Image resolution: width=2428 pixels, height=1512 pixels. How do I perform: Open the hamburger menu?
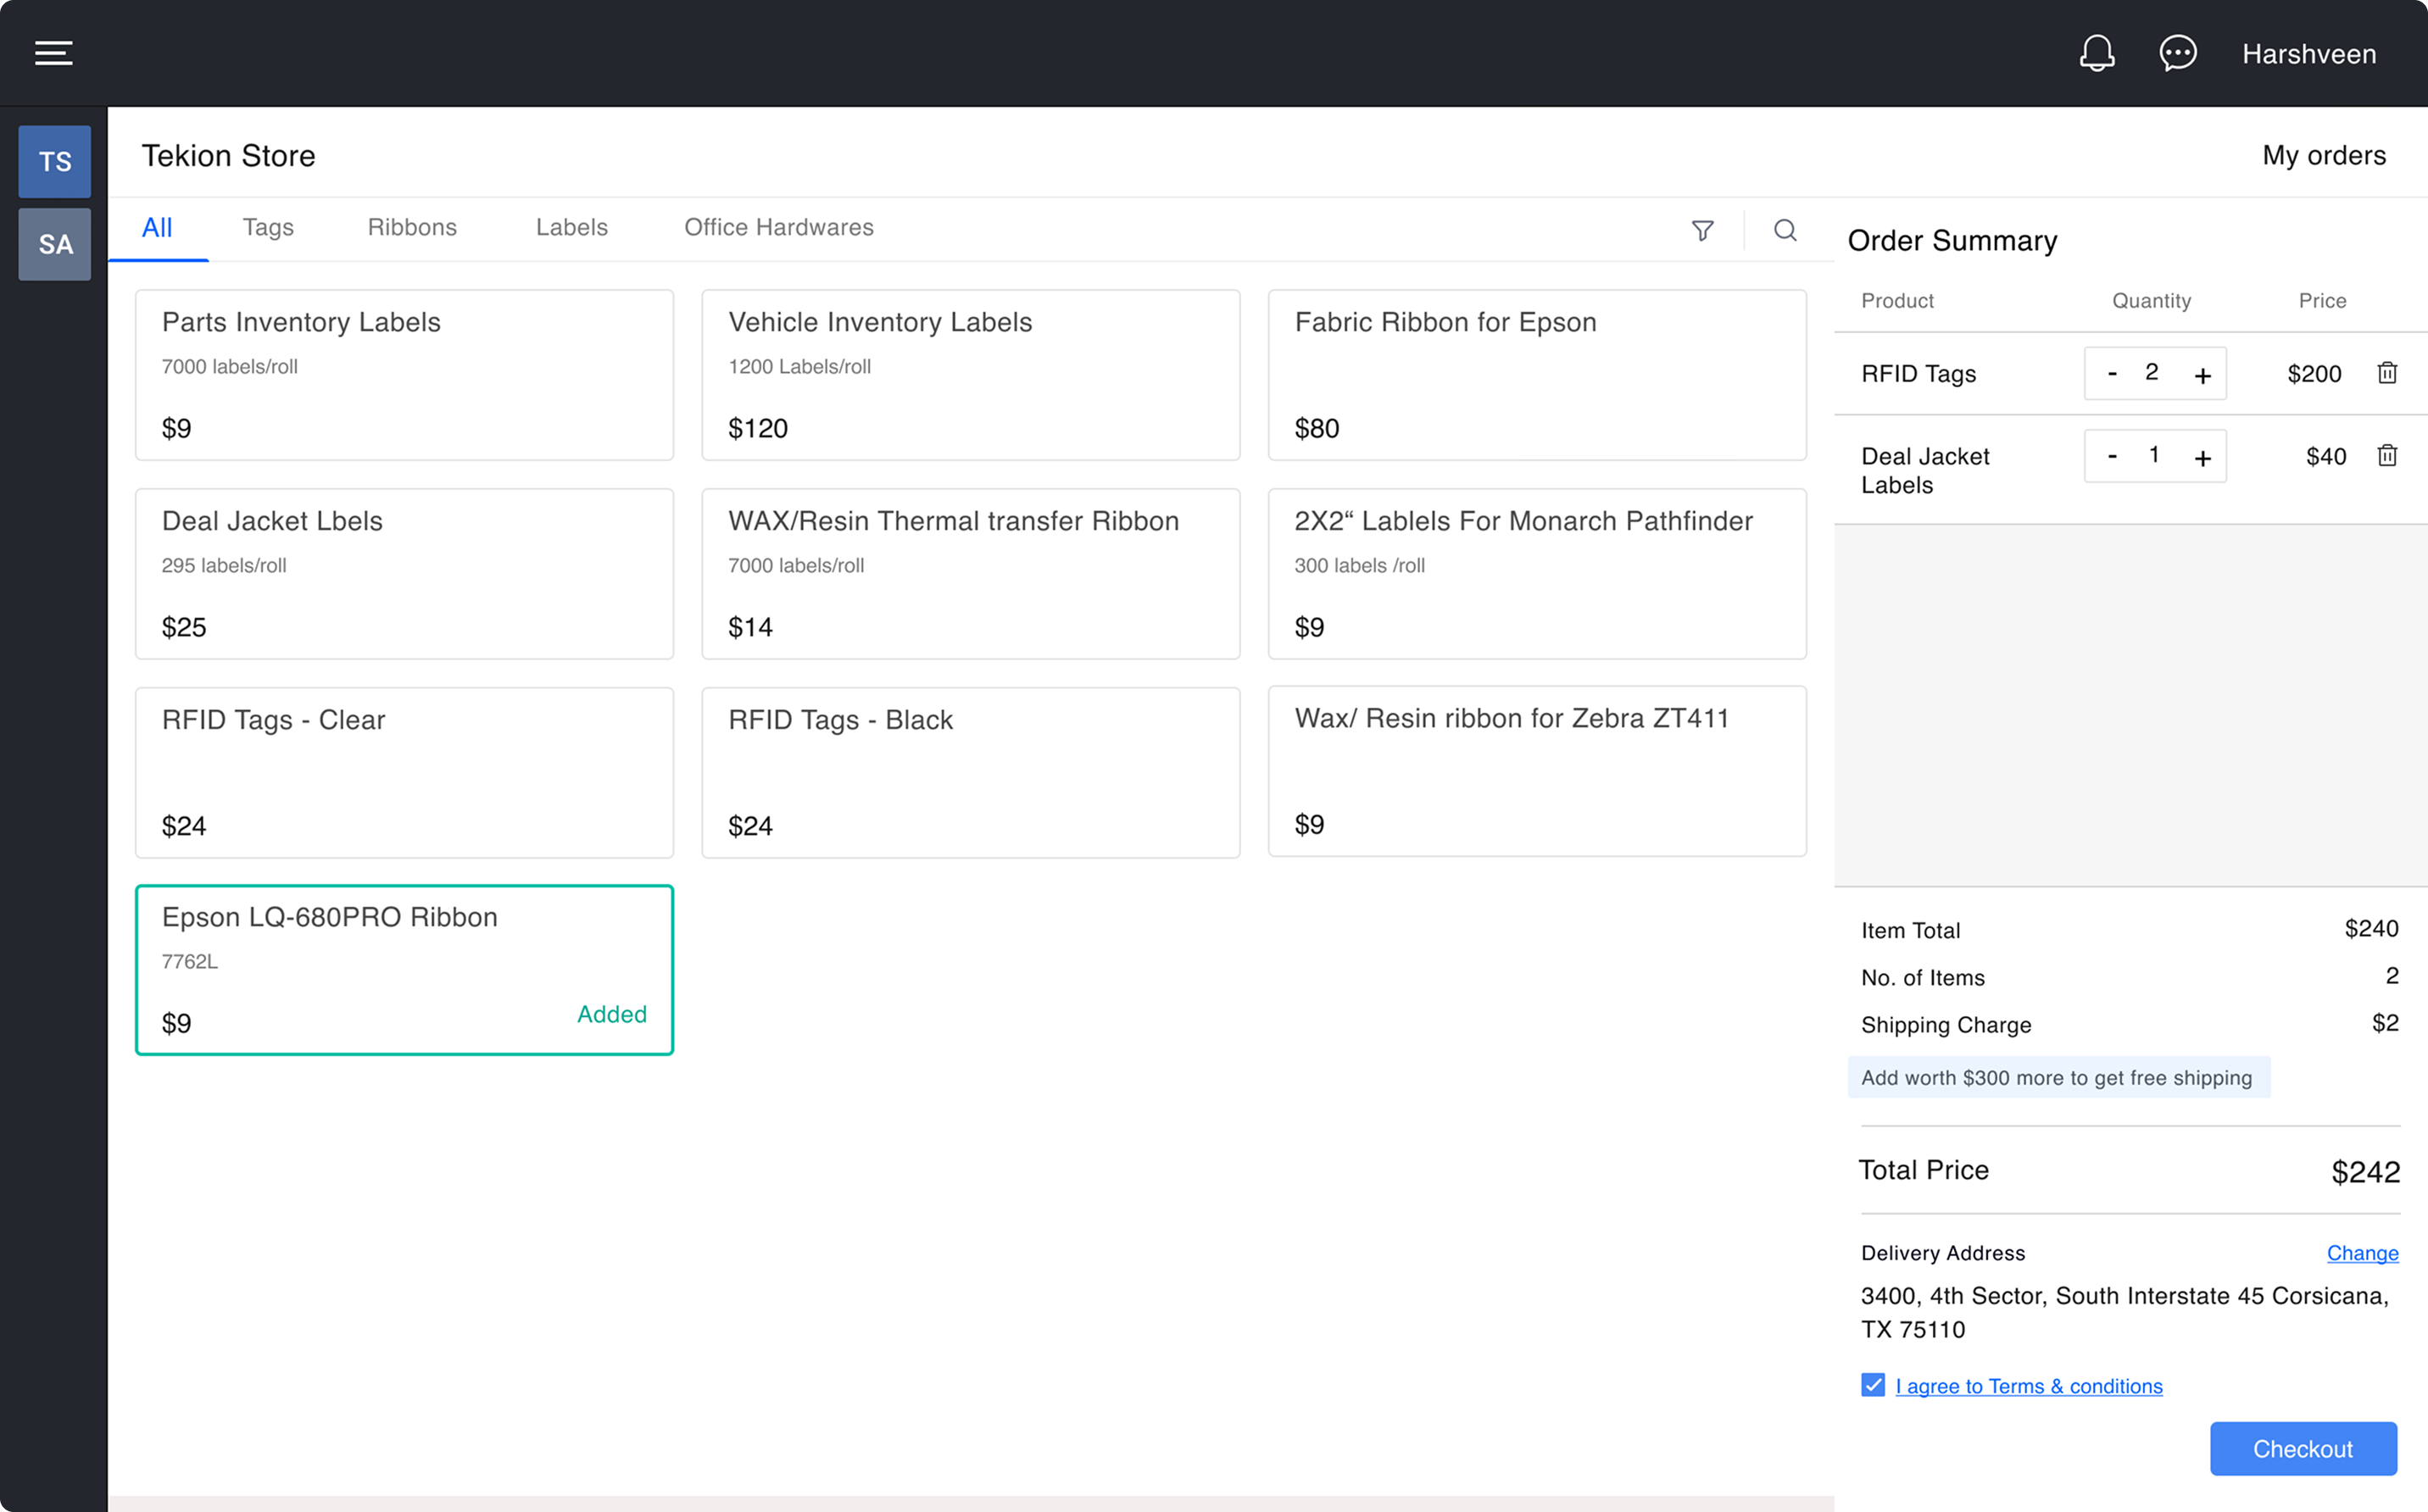point(54,53)
